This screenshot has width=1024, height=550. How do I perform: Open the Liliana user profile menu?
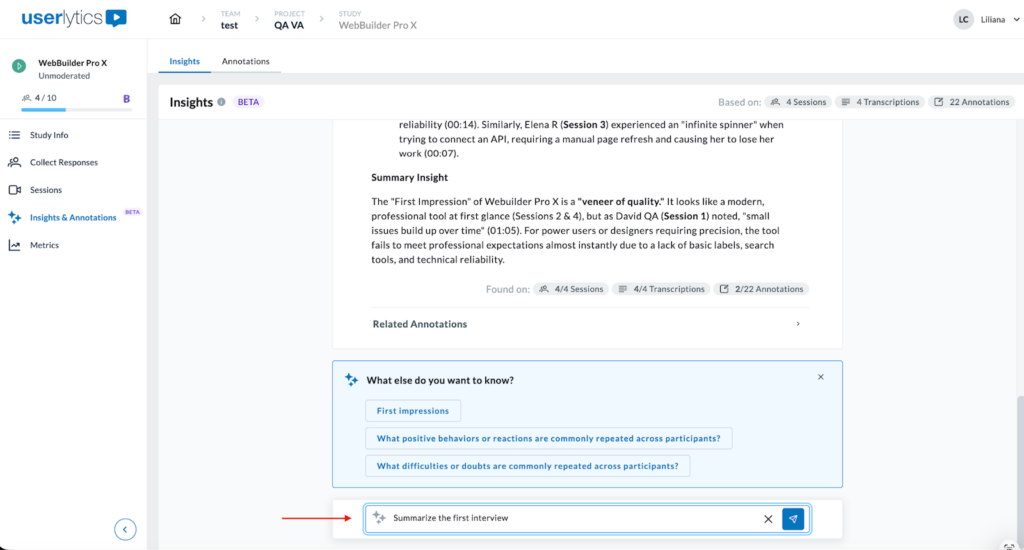pyautogui.click(x=986, y=19)
